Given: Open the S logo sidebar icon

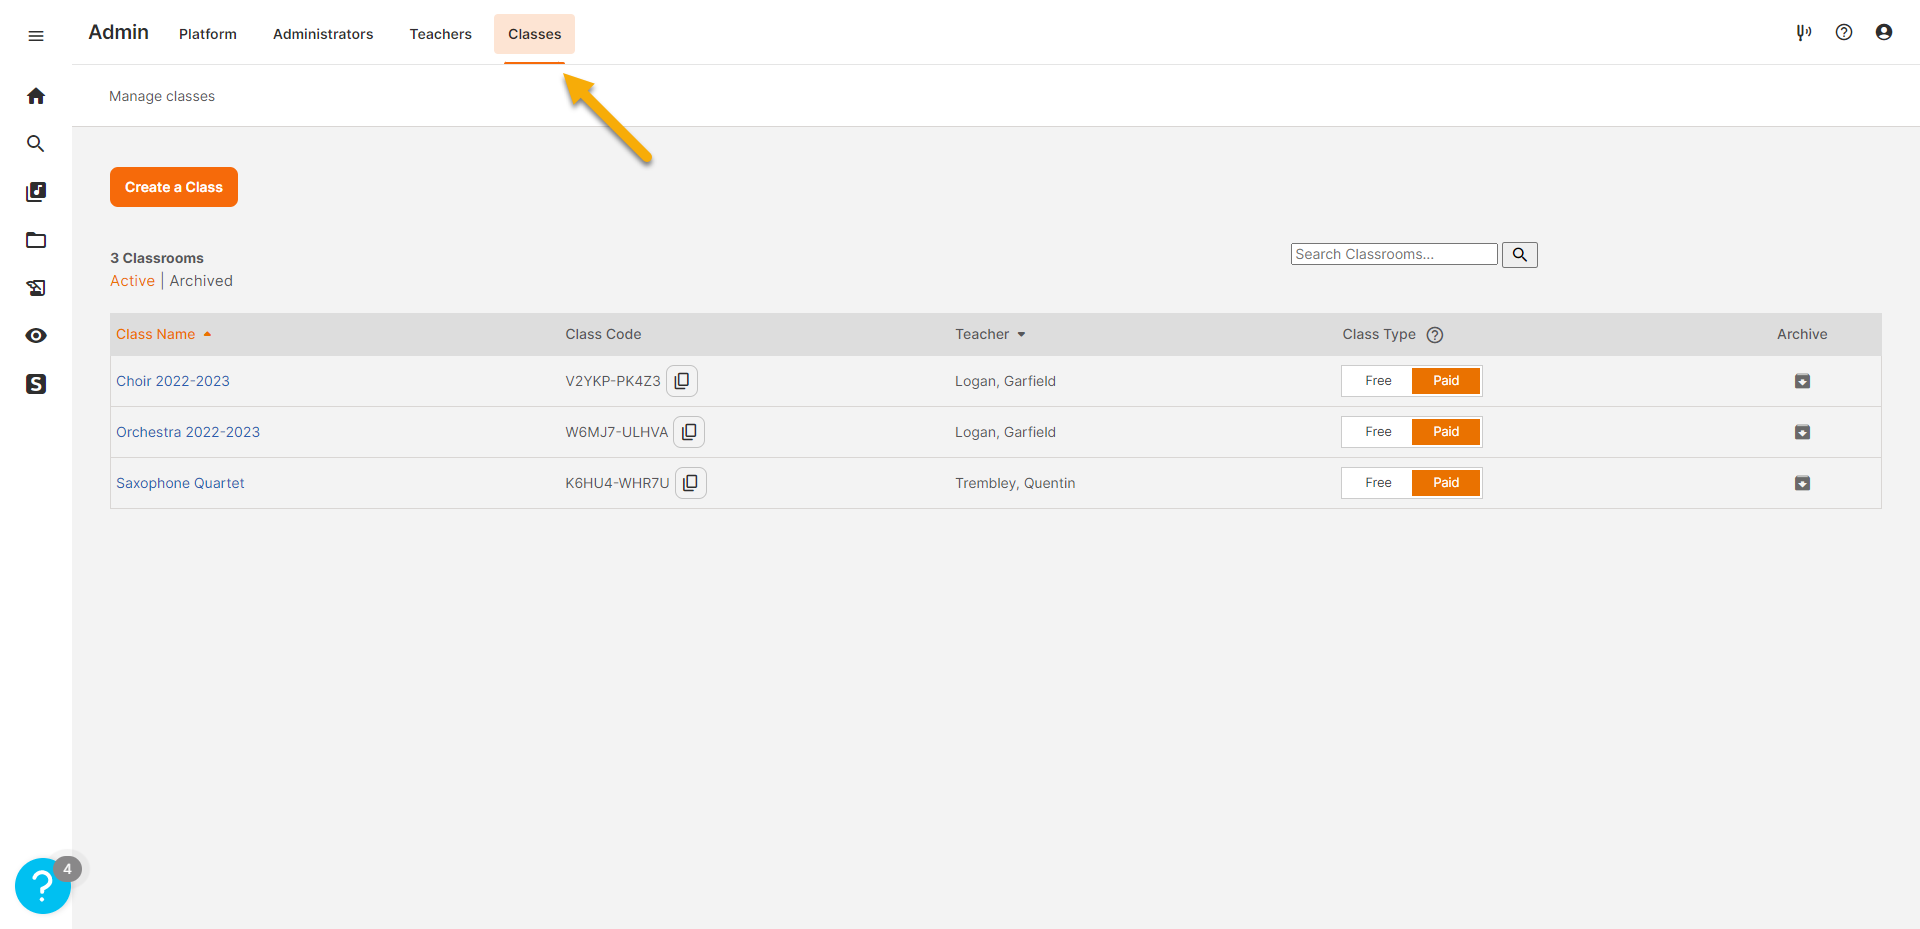Looking at the screenshot, I should 36,384.
